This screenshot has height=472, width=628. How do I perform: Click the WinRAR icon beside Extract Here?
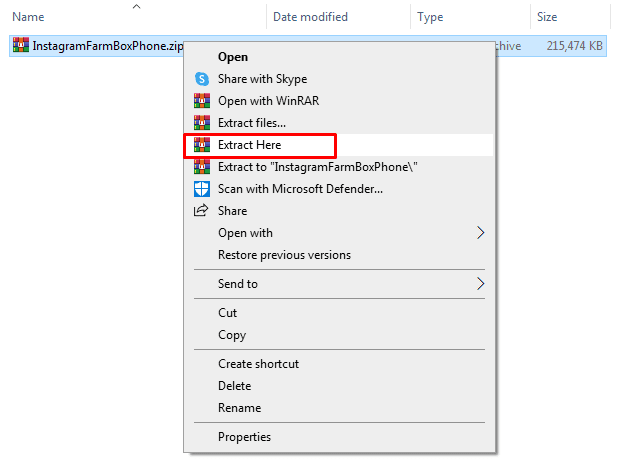201,145
